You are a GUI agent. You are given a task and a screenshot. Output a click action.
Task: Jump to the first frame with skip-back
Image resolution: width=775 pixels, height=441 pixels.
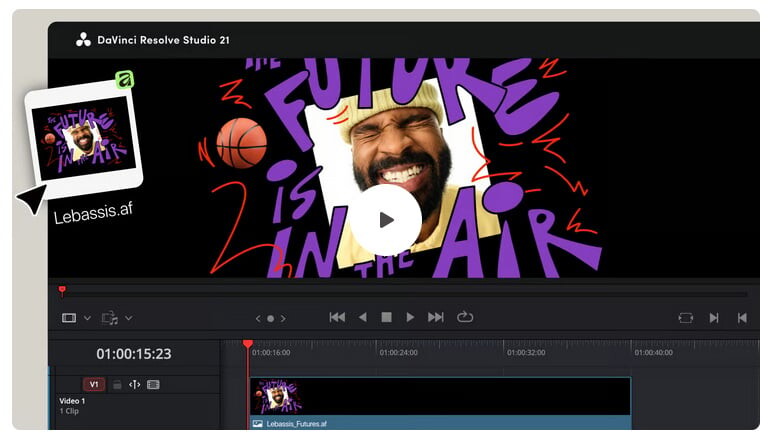(x=337, y=317)
